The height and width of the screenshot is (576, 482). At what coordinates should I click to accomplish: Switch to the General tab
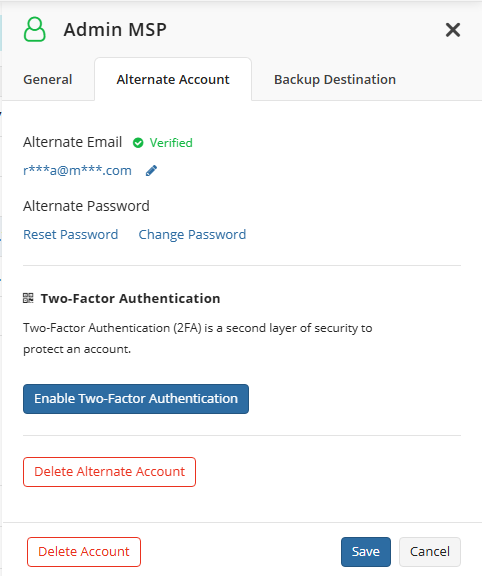click(x=48, y=79)
